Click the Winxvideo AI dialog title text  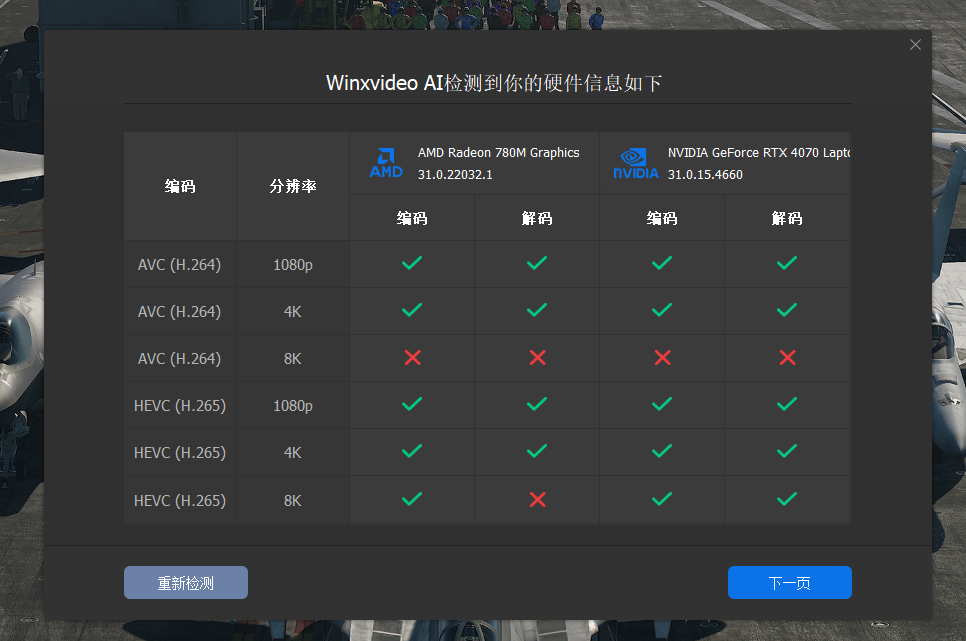tap(494, 83)
